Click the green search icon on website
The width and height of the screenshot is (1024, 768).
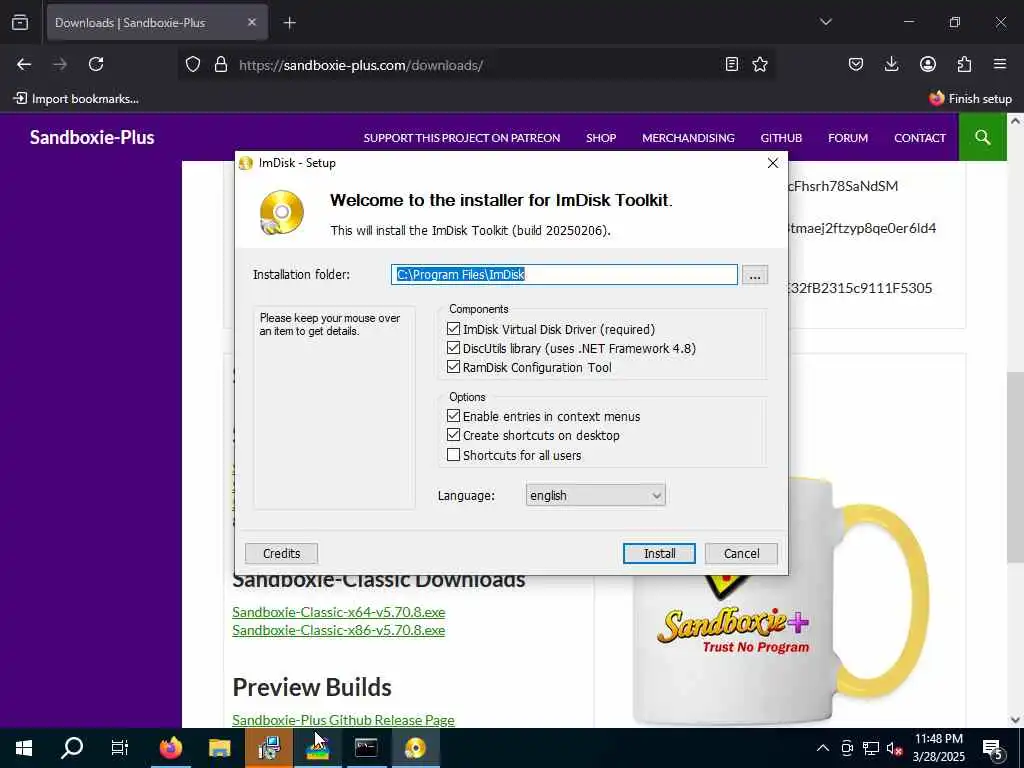click(x=982, y=137)
